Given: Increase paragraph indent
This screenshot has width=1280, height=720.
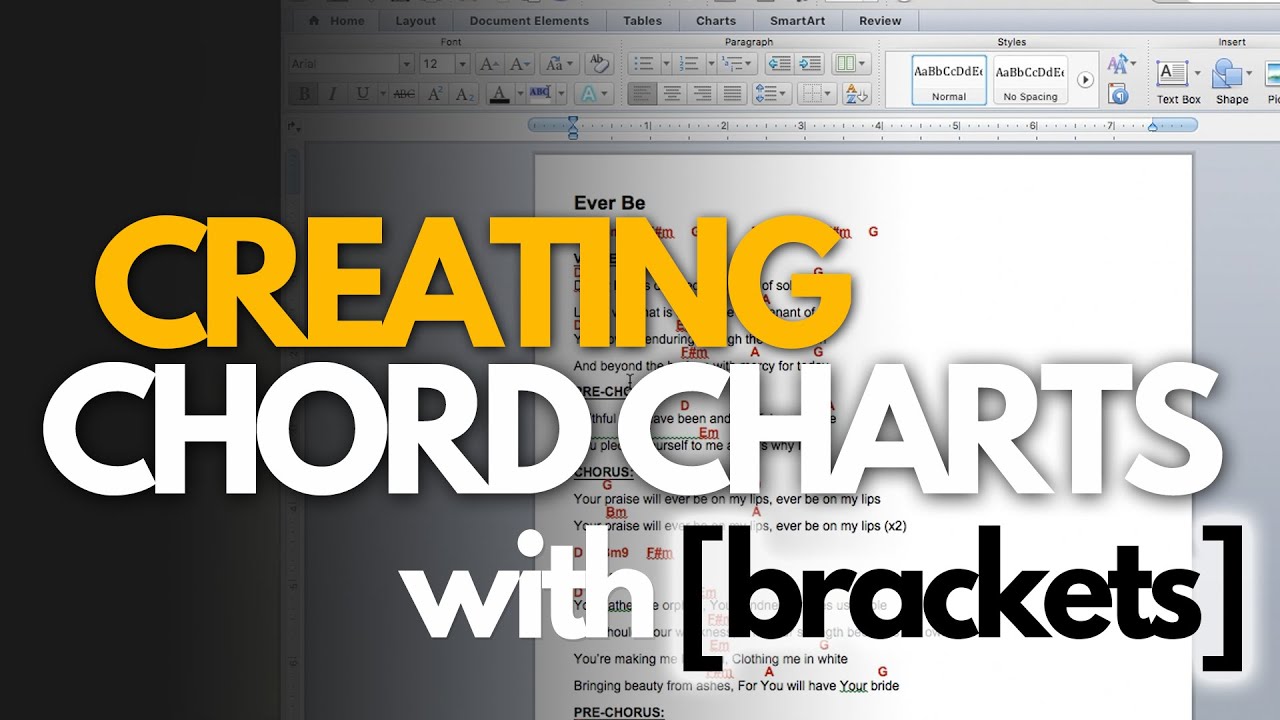Looking at the screenshot, I should (x=810, y=64).
